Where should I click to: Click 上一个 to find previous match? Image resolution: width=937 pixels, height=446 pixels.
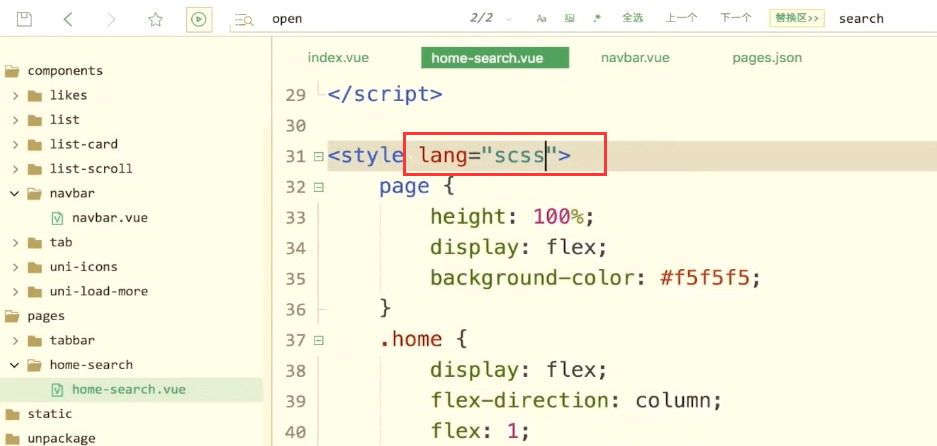pos(681,18)
